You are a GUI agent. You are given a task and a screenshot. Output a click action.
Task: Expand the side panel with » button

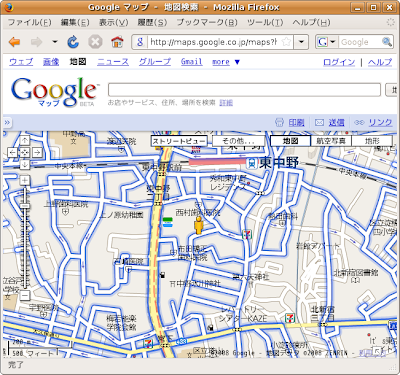click(x=7, y=123)
